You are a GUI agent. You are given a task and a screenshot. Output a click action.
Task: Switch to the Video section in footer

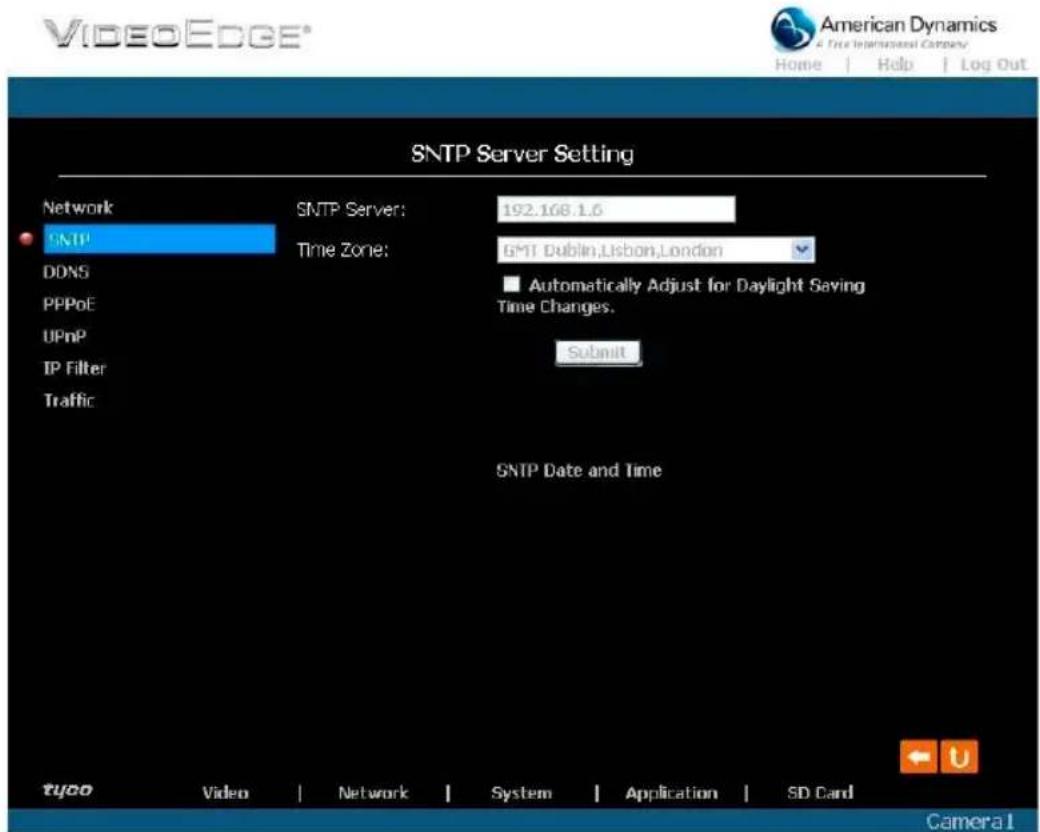click(226, 793)
